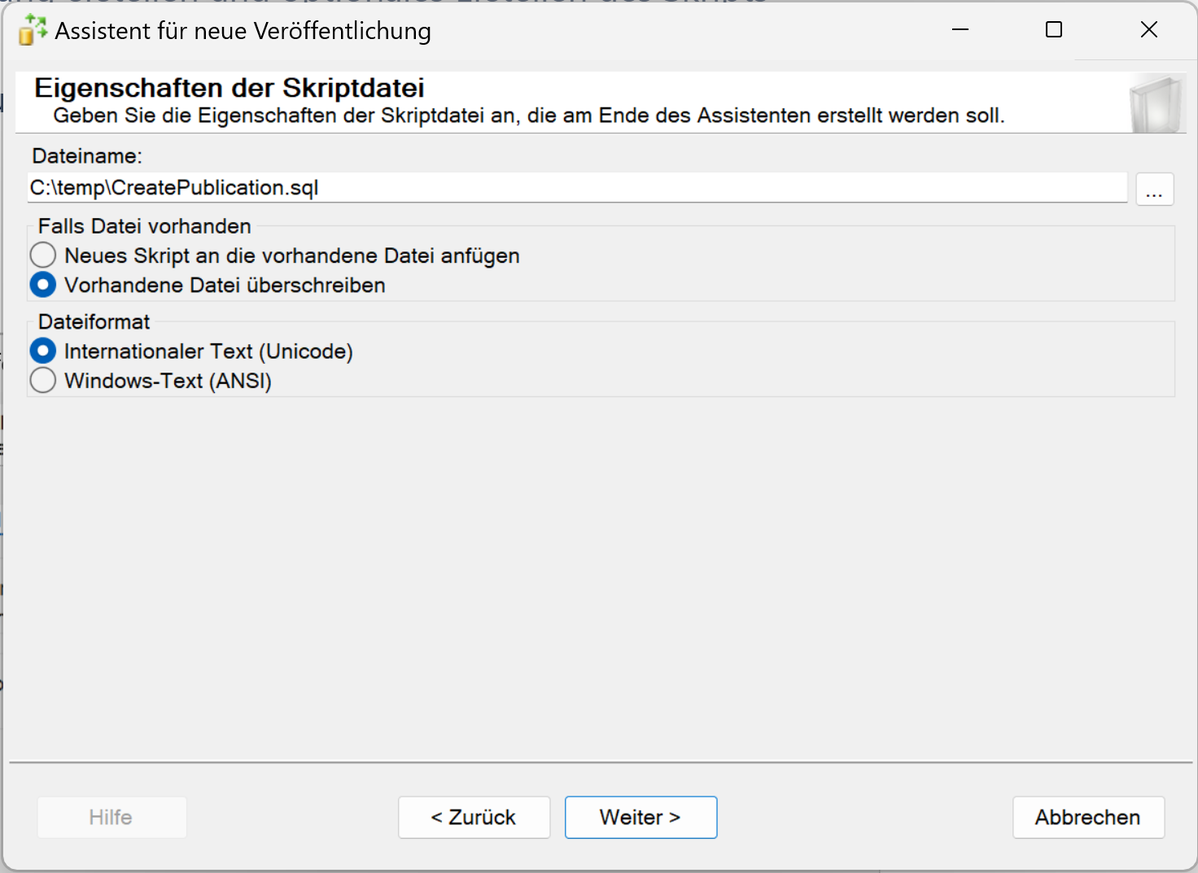Click the description text beginning 'Geben Sie die Eigenschaften'
The height and width of the screenshot is (873, 1198).
pos(529,116)
